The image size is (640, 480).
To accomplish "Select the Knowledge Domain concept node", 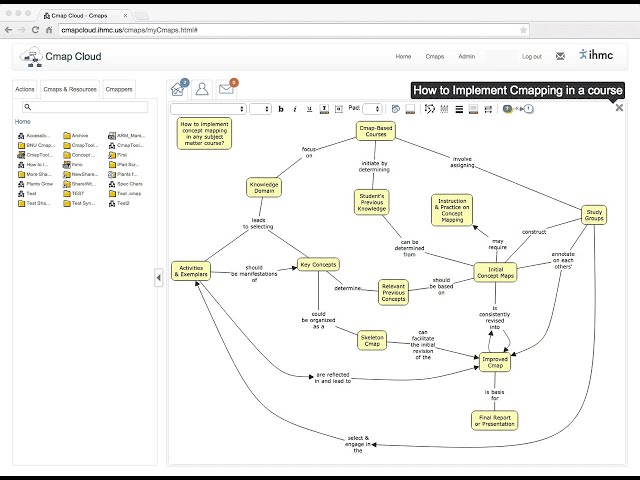I will click(x=264, y=187).
